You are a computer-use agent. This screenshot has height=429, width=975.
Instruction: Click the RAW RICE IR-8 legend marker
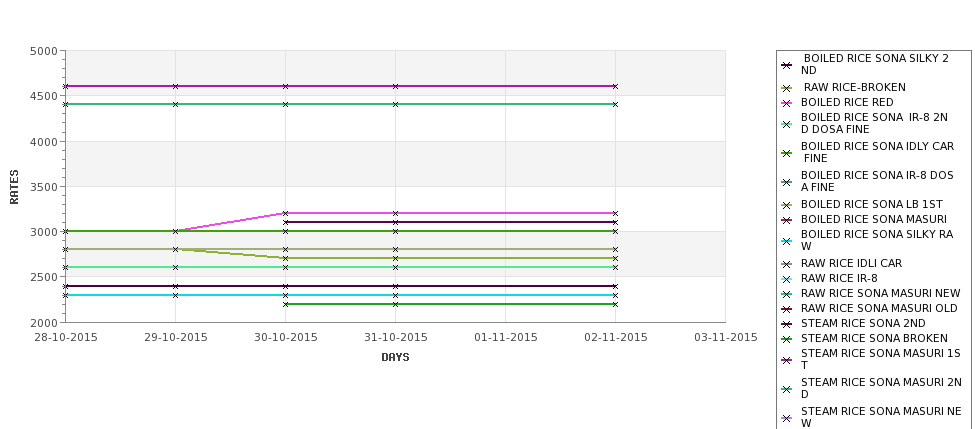pos(786,279)
